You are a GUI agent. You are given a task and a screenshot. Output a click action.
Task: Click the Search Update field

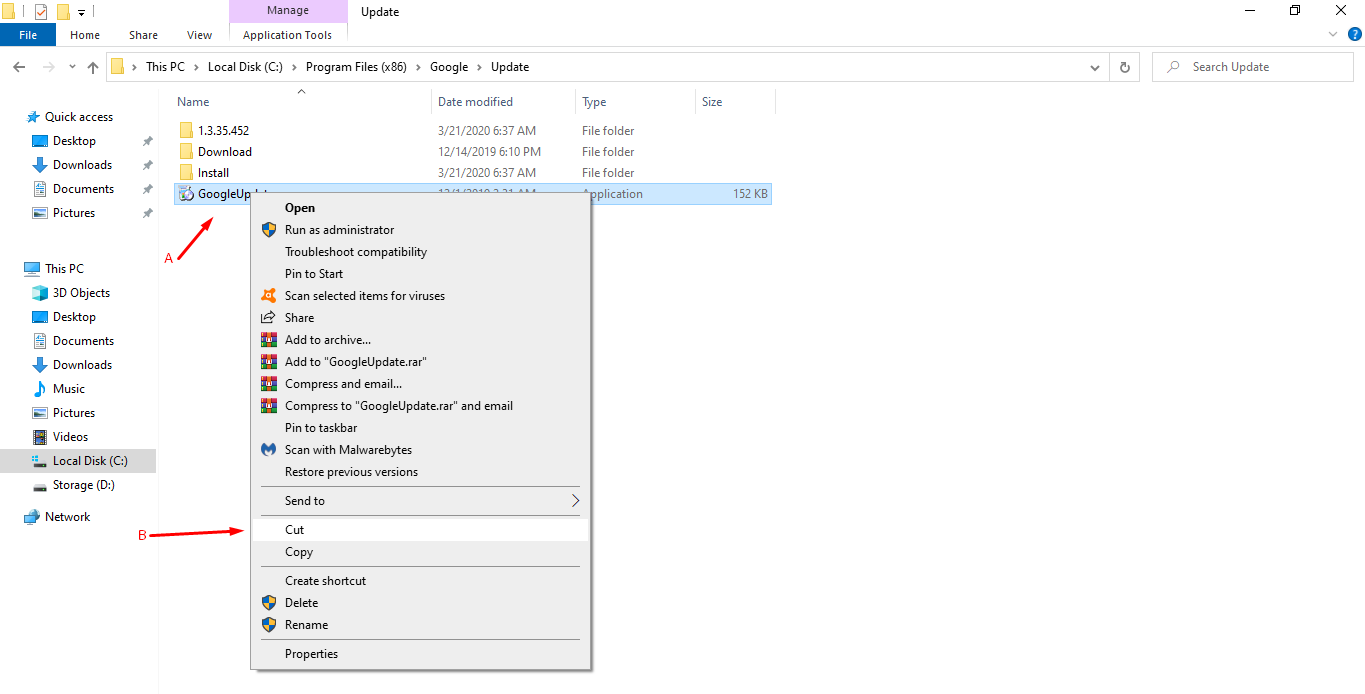(x=1252, y=67)
